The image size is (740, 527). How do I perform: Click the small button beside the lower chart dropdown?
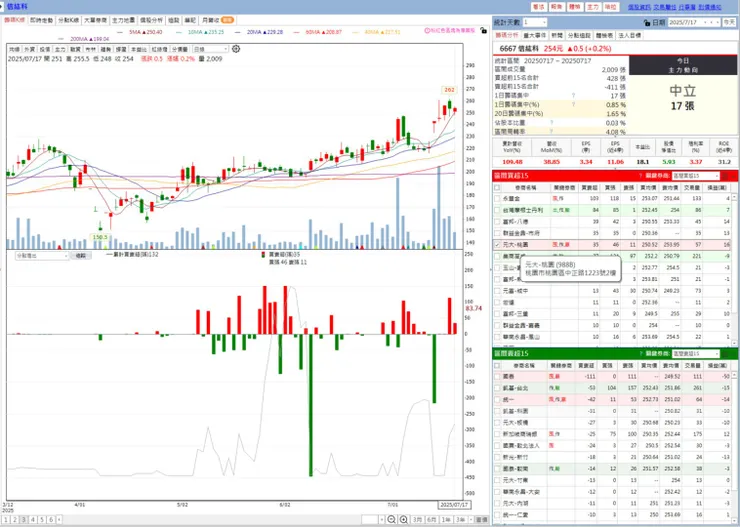coord(81,255)
